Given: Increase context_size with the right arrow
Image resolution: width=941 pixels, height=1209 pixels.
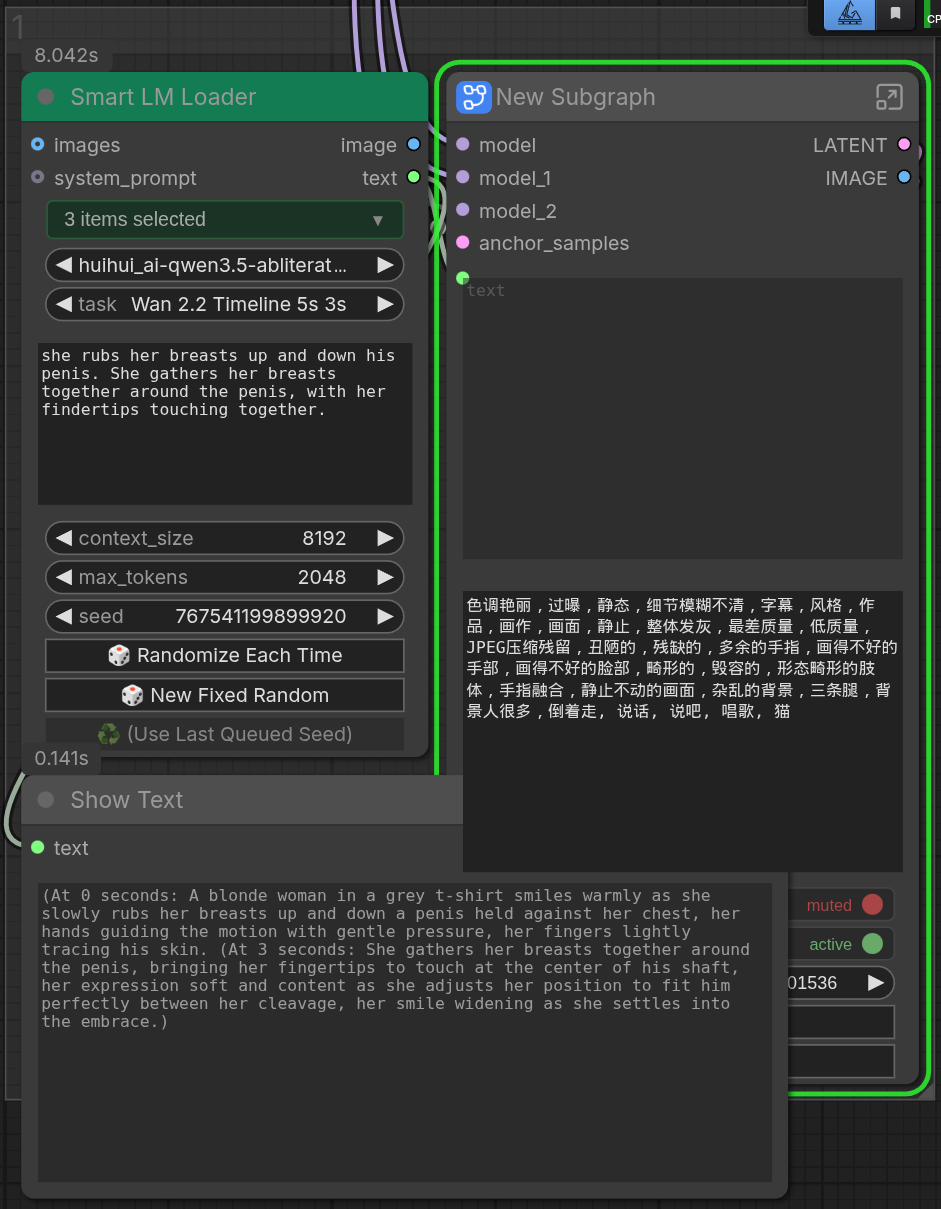Looking at the screenshot, I should pos(385,538).
